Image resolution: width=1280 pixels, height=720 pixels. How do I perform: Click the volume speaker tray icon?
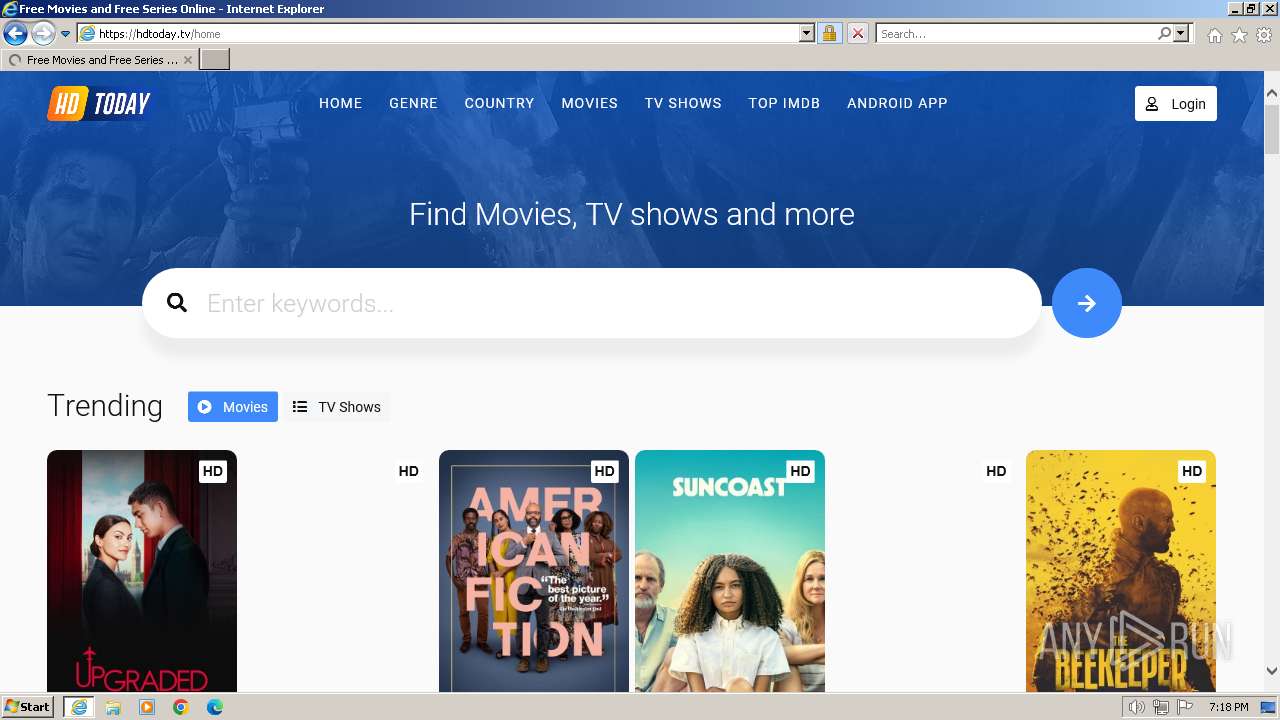(1136, 707)
